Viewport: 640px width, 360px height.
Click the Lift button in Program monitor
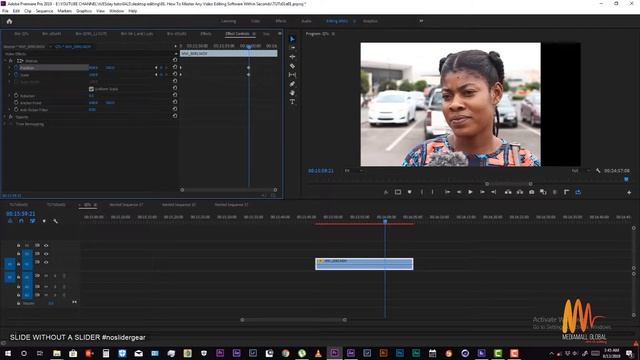[508, 192]
